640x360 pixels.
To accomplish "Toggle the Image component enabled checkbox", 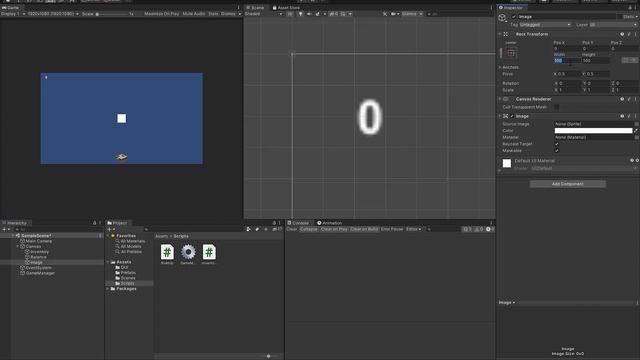I will [x=512, y=116].
